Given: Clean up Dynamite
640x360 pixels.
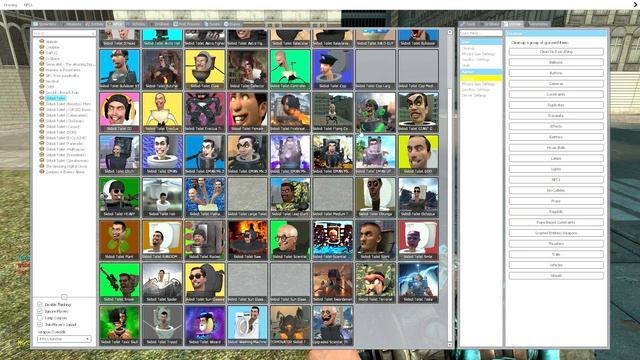Looking at the screenshot, I should [x=556, y=116].
